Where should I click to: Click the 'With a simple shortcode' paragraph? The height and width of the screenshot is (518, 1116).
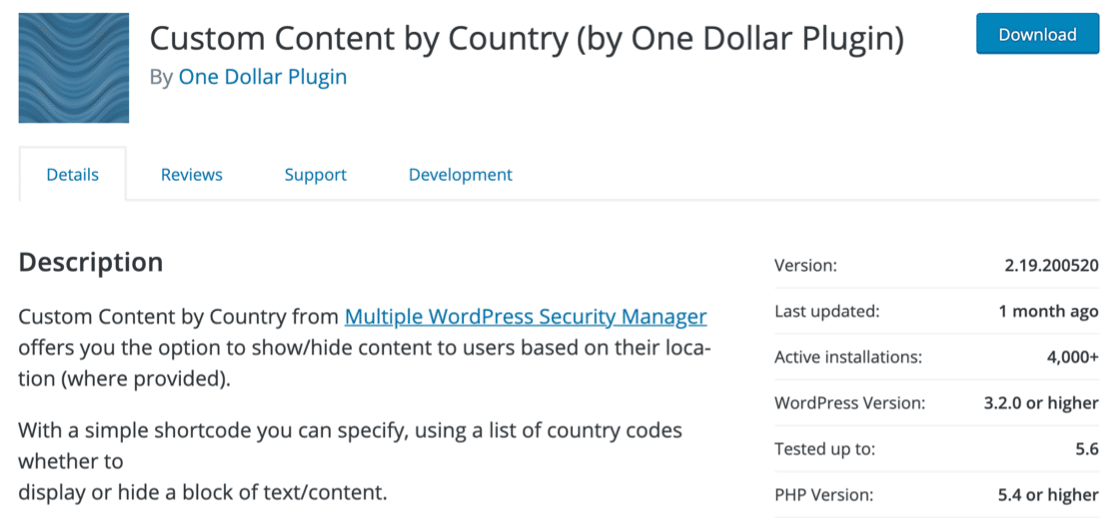pos(350,461)
